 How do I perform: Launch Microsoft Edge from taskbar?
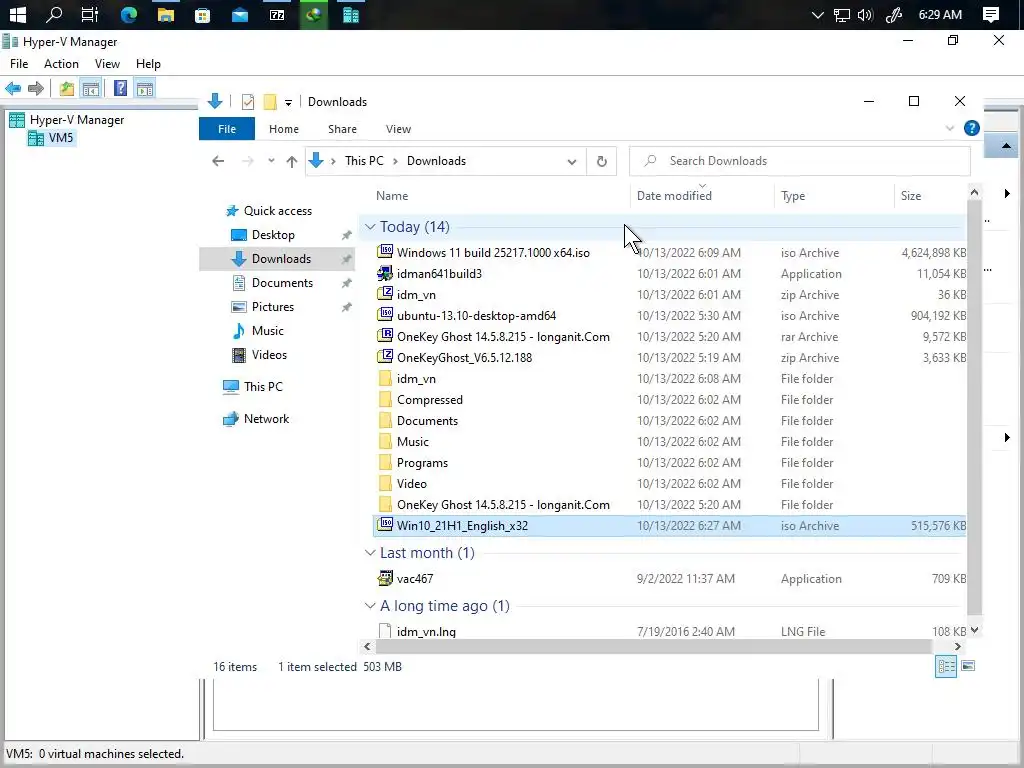(129, 14)
